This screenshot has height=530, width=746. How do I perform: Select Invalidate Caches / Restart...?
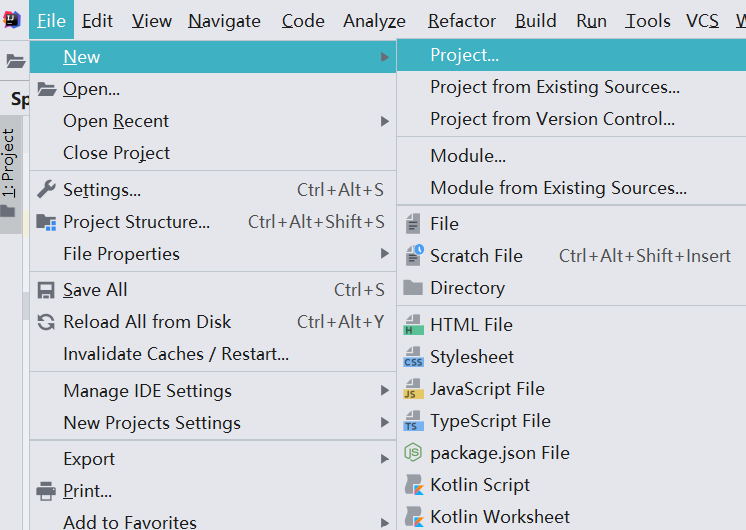[x=175, y=354]
